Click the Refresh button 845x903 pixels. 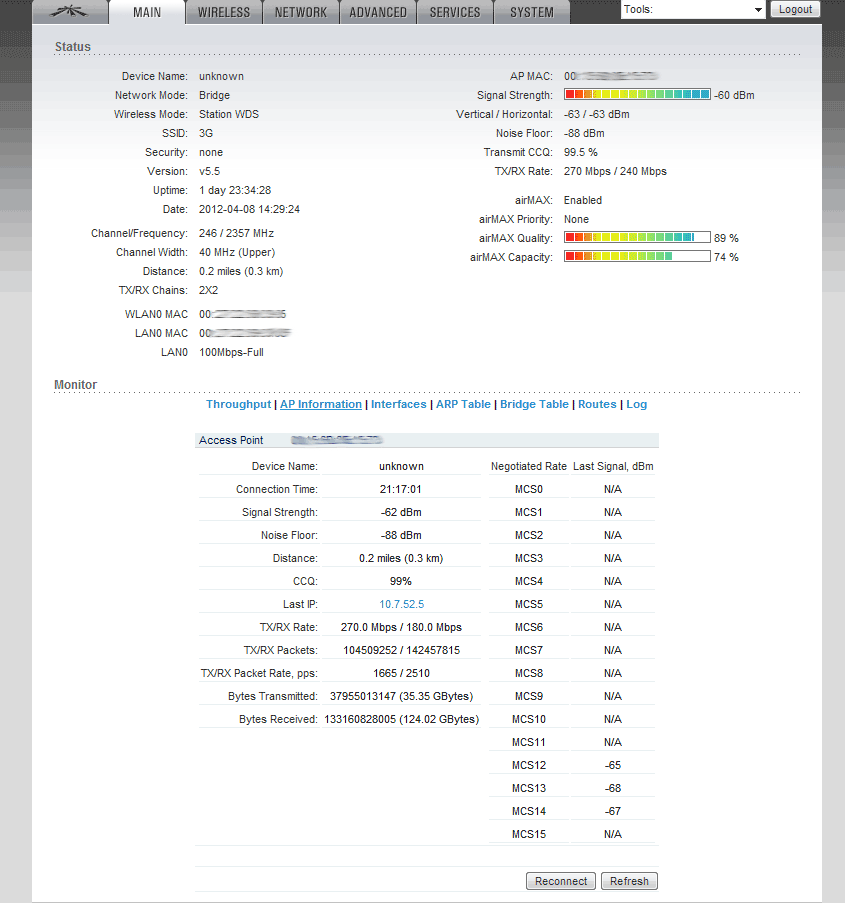coord(629,881)
